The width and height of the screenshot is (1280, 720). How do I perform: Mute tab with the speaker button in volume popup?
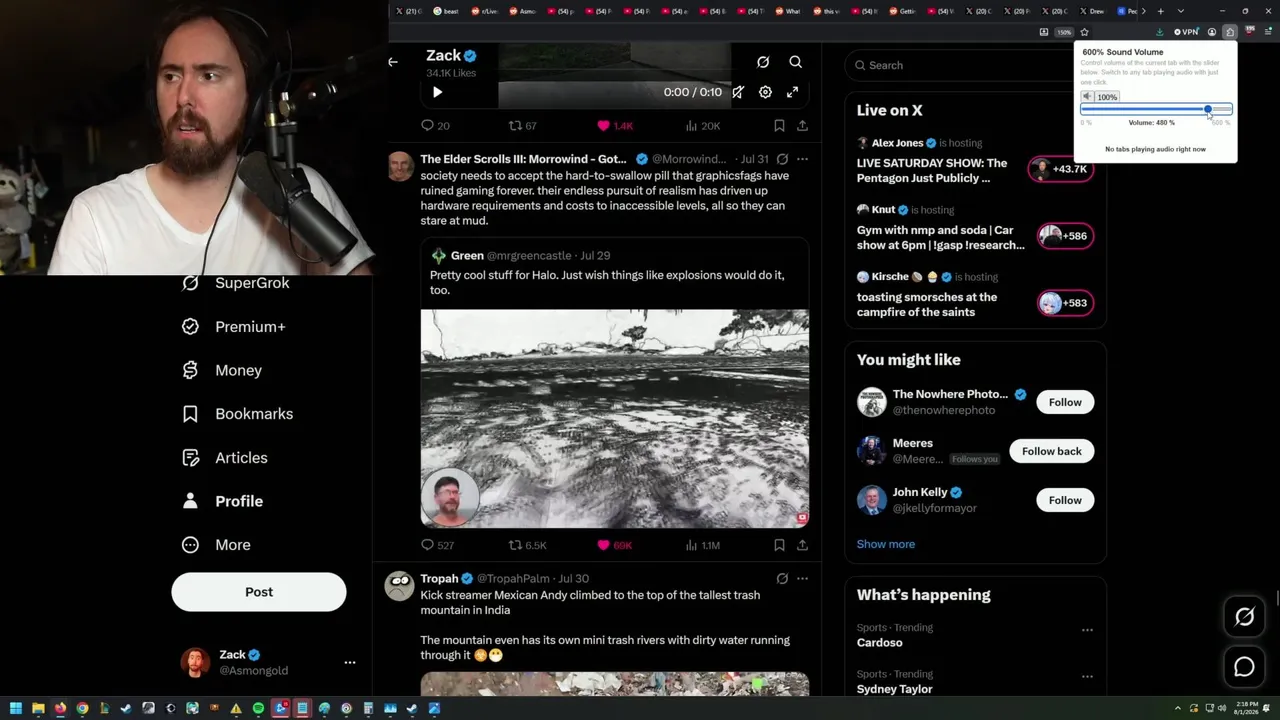[1088, 97]
